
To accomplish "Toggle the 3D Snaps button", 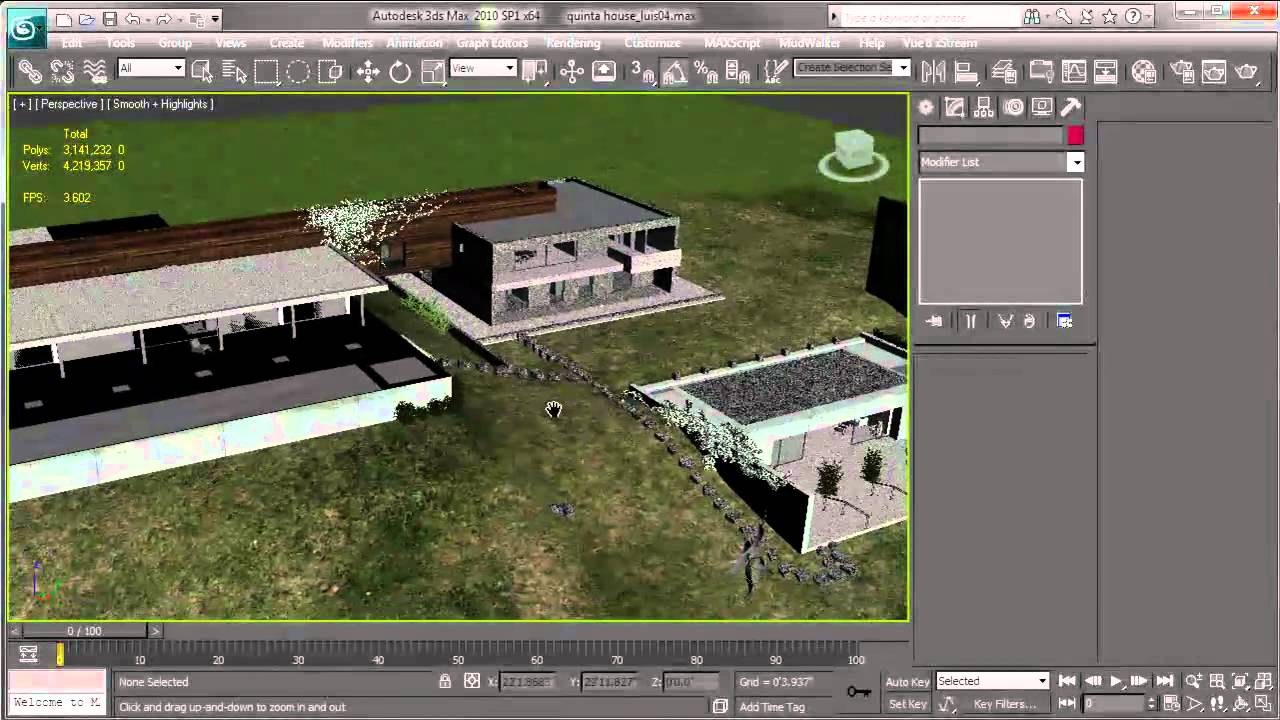I will tap(642, 71).
